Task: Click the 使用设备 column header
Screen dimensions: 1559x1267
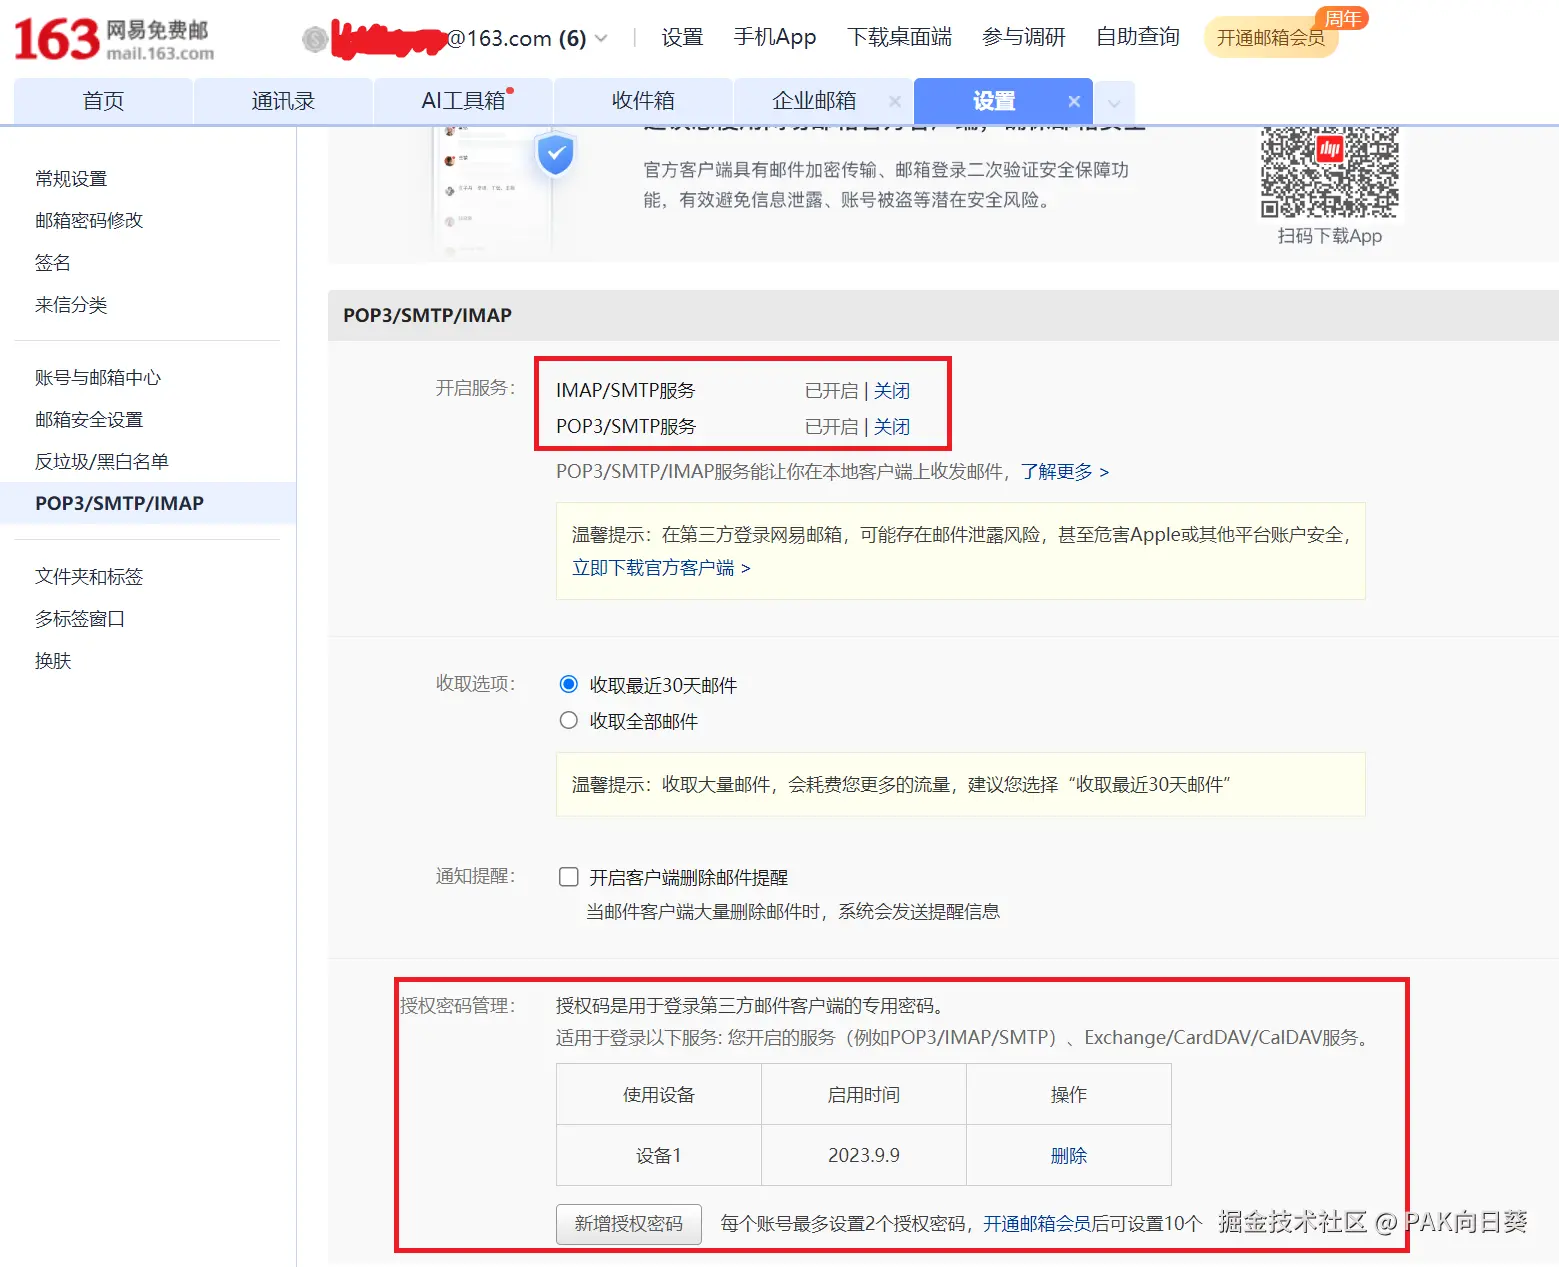Action: [659, 1094]
